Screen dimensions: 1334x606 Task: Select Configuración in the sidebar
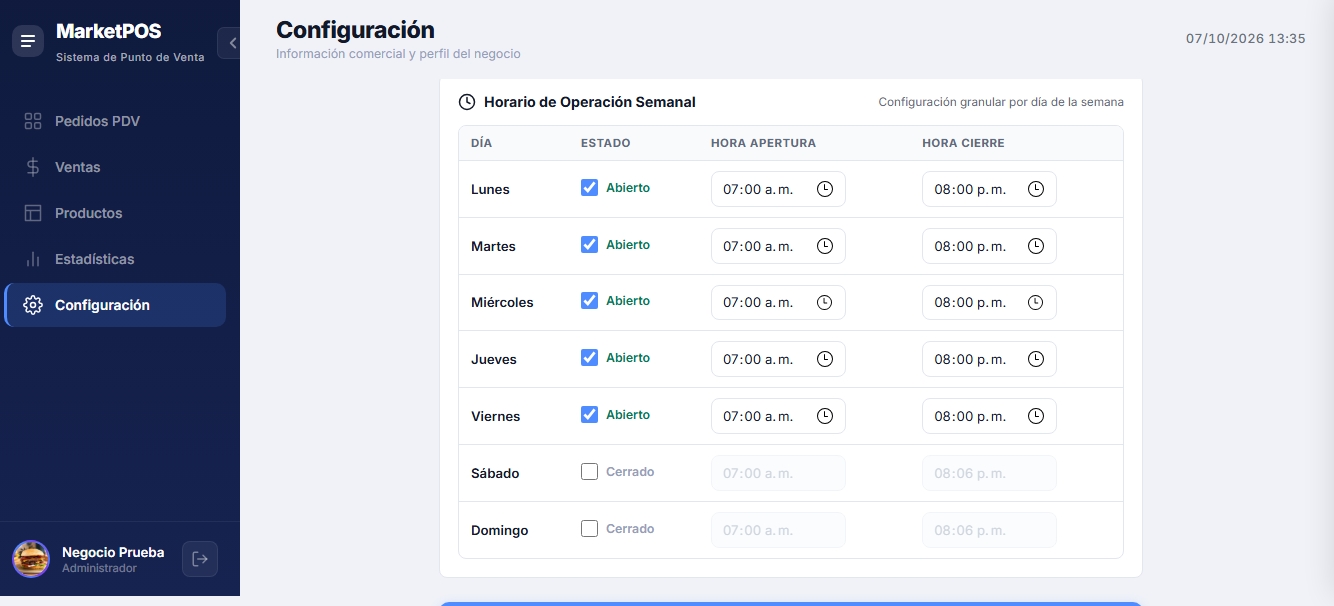pos(115,305)
